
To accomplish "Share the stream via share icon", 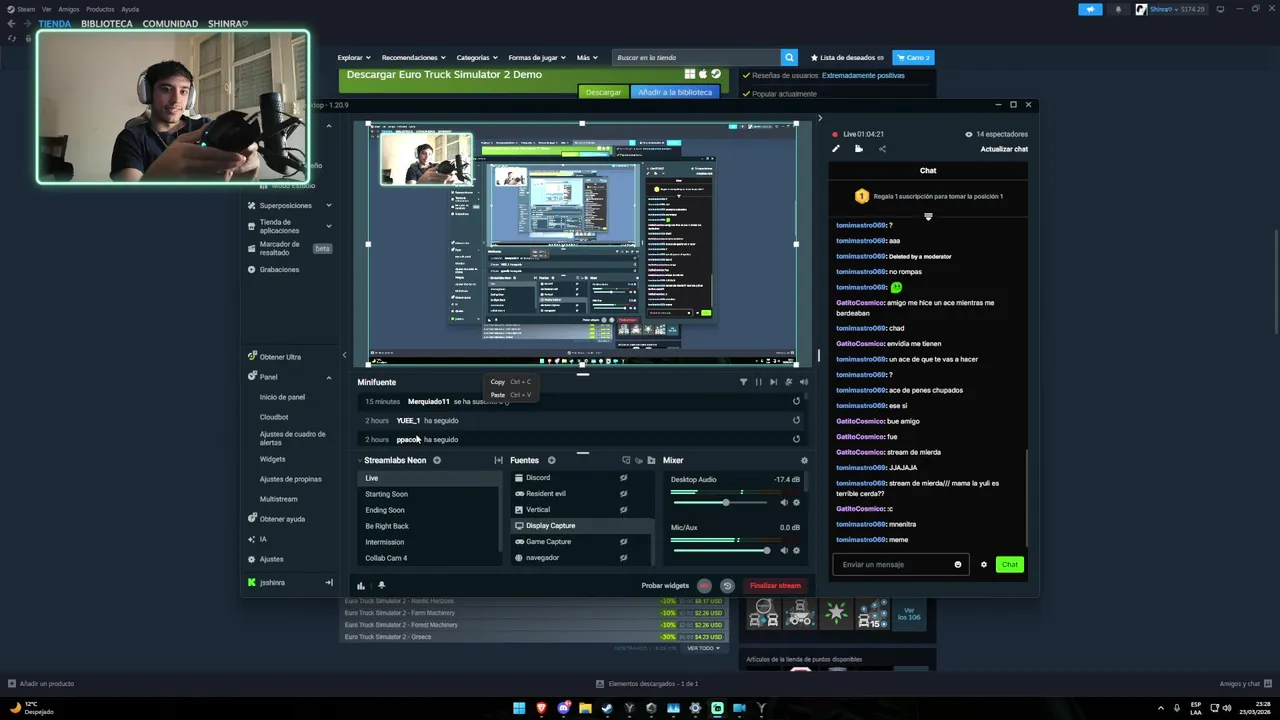I will (882, 149).
